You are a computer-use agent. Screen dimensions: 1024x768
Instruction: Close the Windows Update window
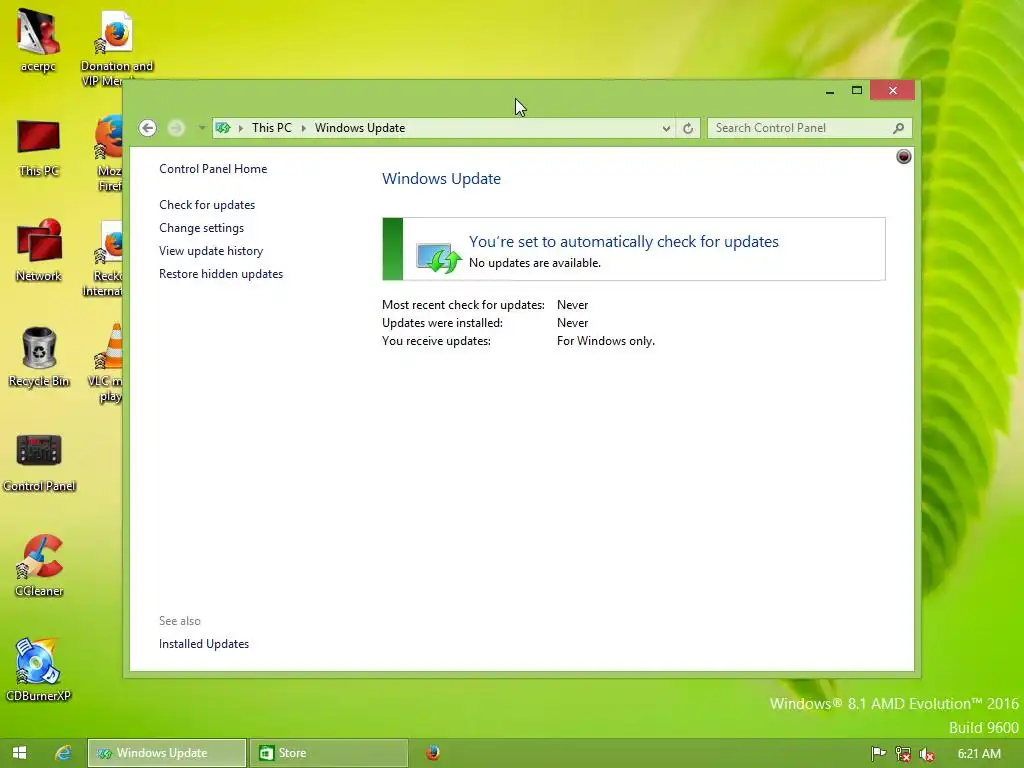(893, 91)
